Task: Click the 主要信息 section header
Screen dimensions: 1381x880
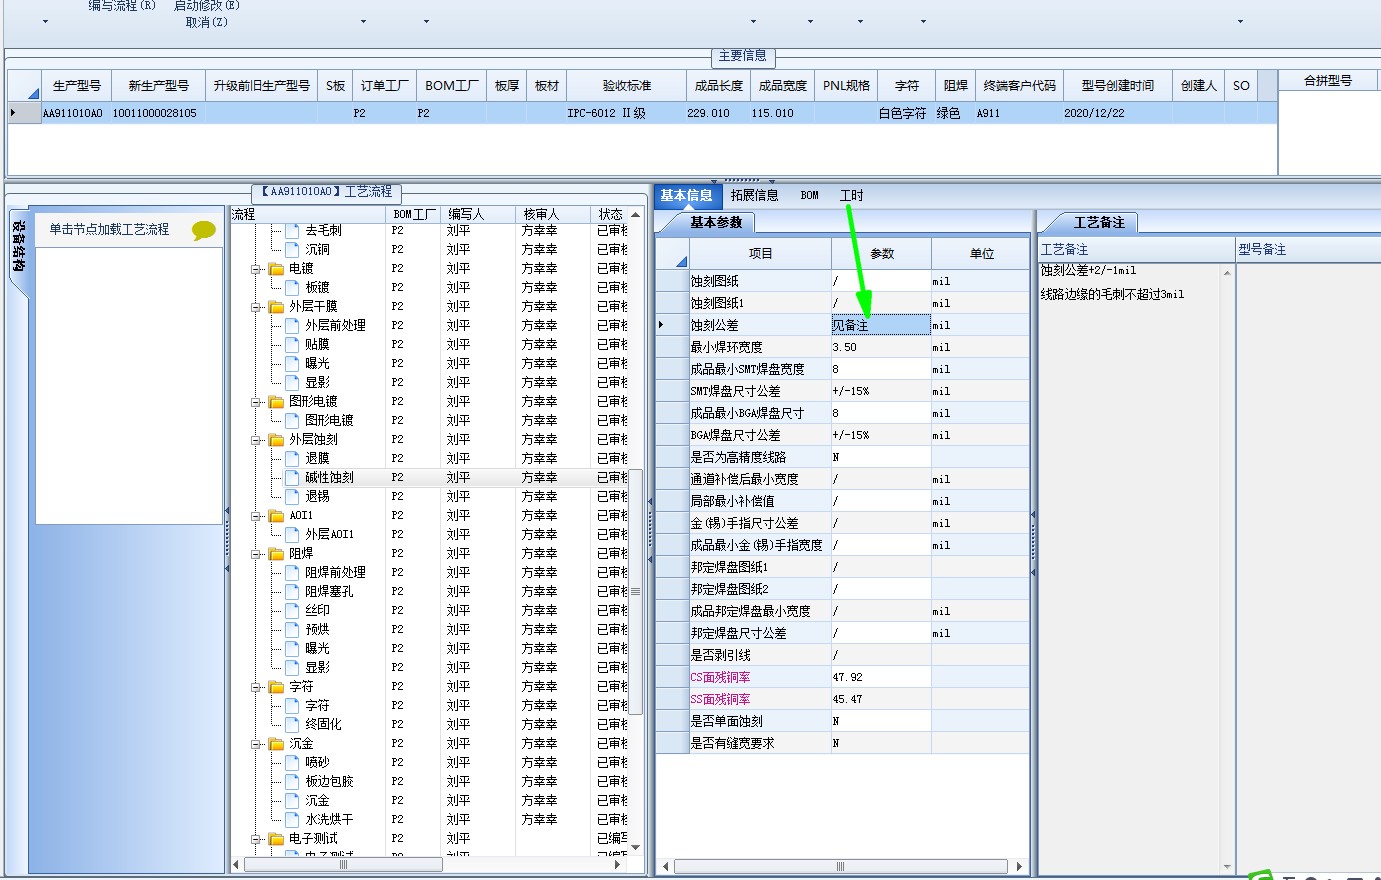Action: (x=743, y=55)
